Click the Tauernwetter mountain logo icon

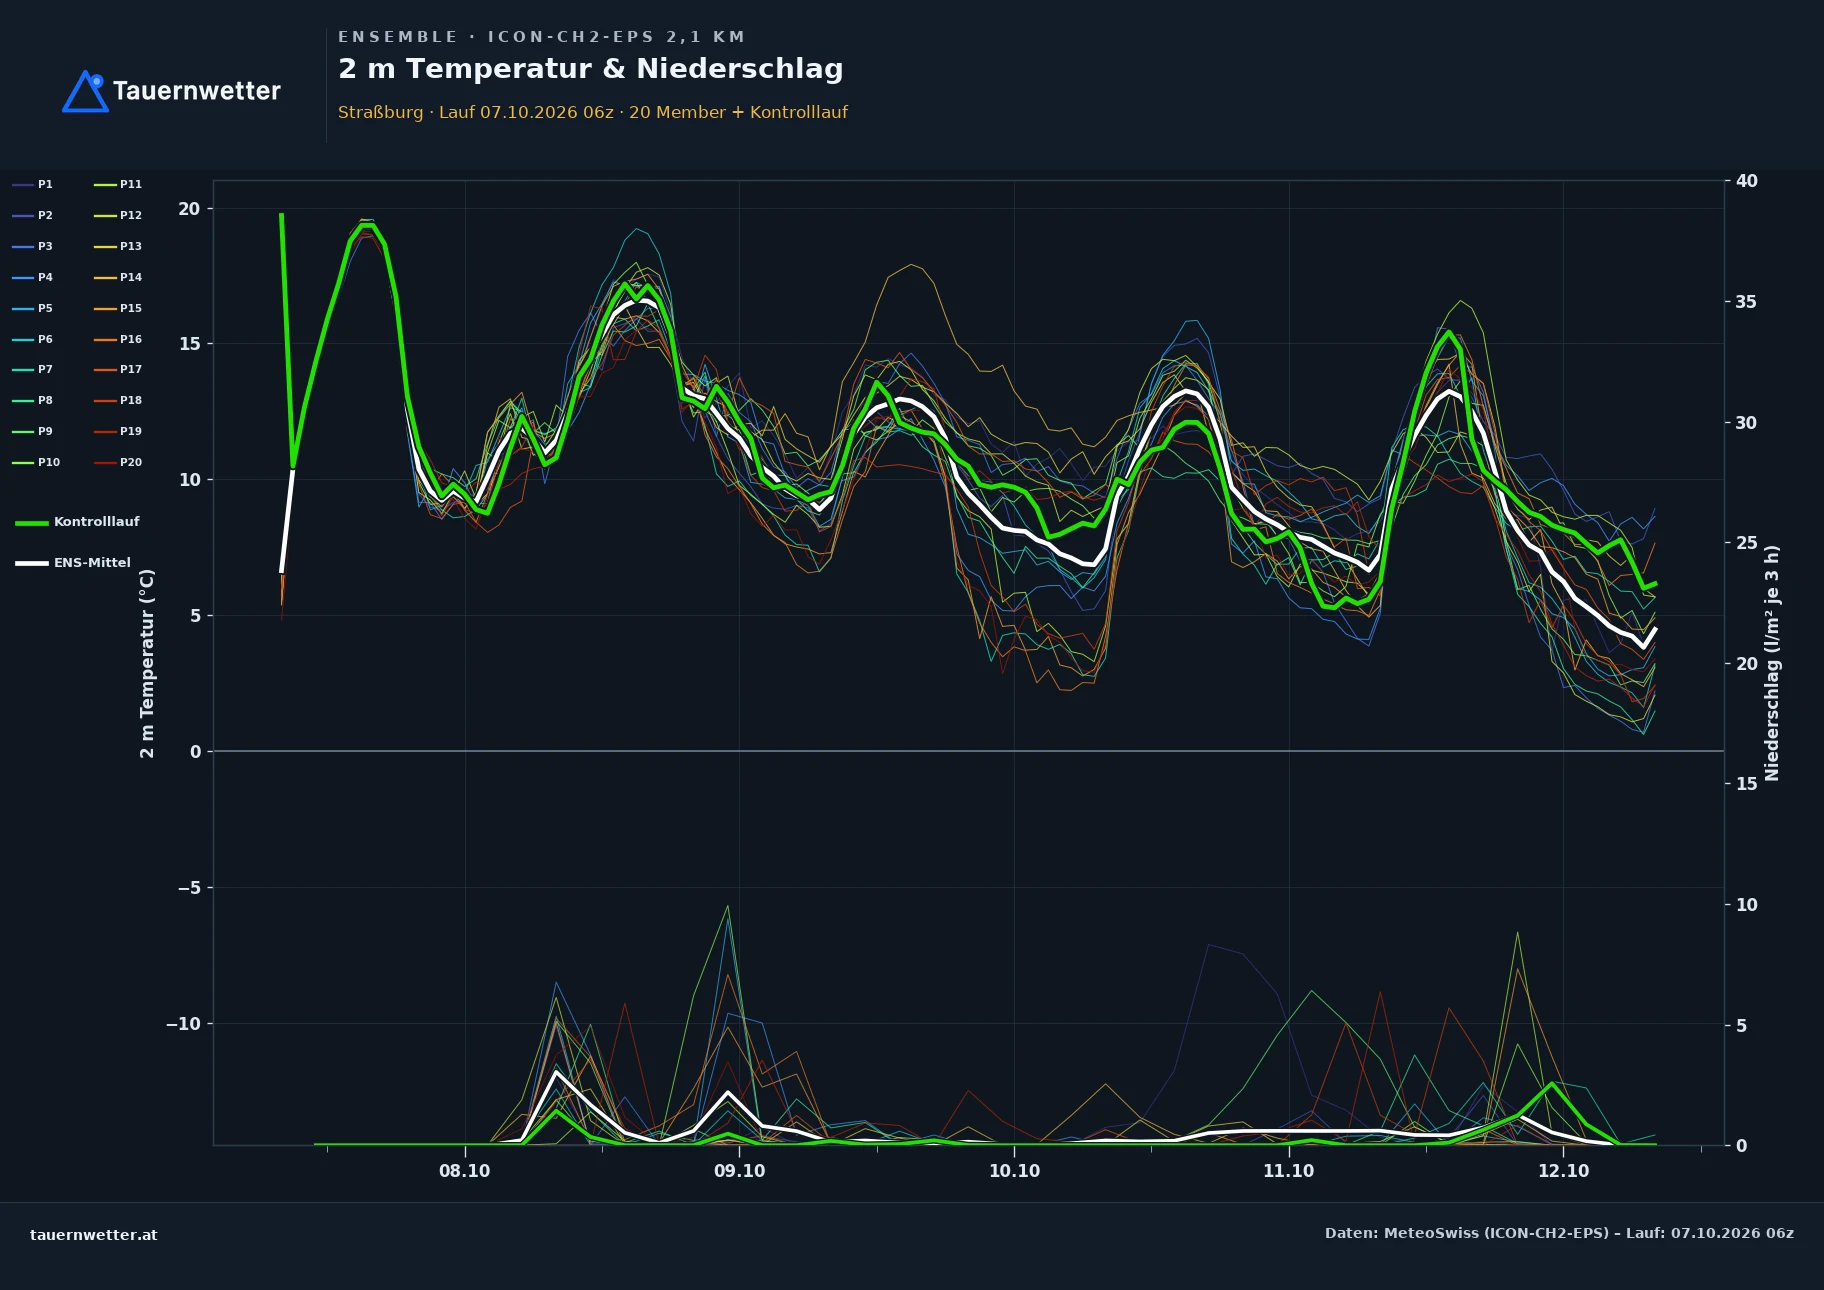click(x=85, y=91)
